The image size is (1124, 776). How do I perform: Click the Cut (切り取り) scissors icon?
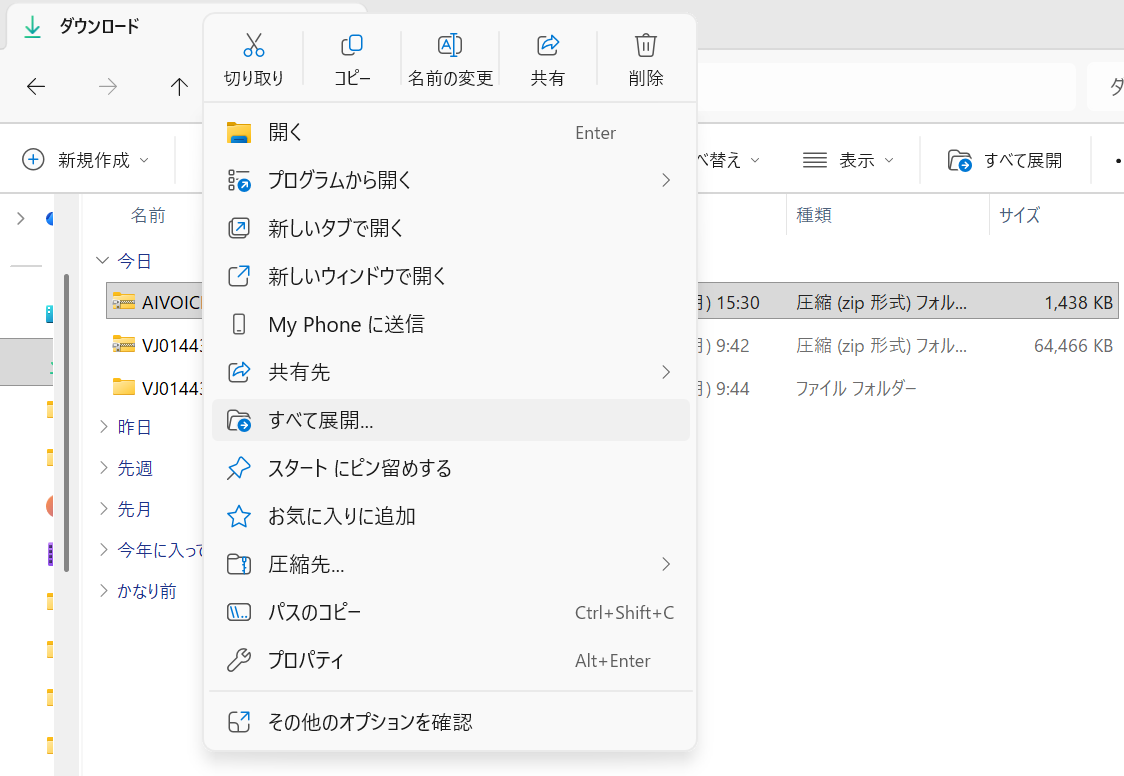pyautogui.click(x=254, y=46)
